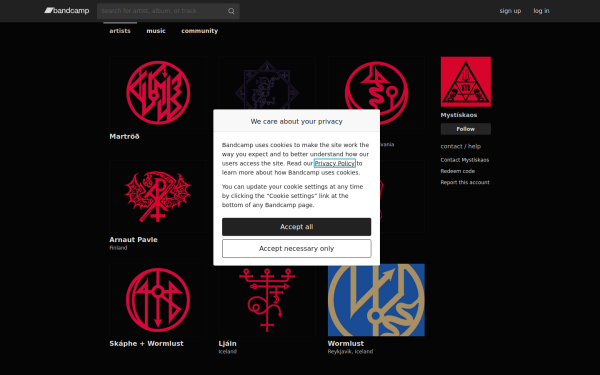Accept all cookies
Viewport: 600px width, 375px height.
297,227
